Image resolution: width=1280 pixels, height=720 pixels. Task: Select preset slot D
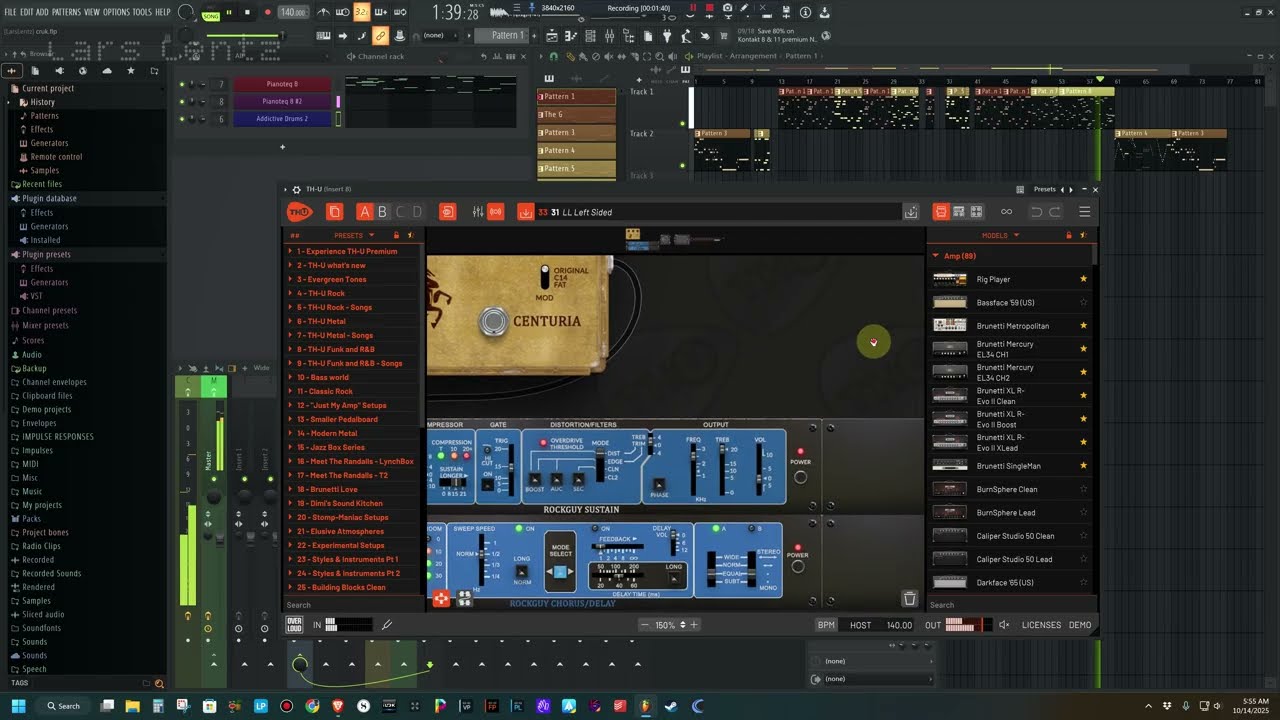coord(417,212)
